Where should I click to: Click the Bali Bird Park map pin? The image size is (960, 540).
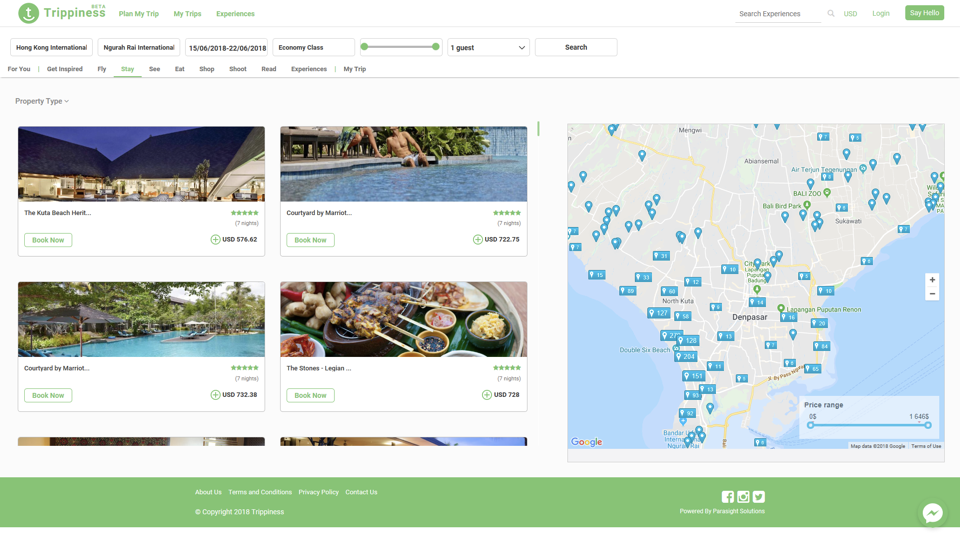click(x=807, y=205)
